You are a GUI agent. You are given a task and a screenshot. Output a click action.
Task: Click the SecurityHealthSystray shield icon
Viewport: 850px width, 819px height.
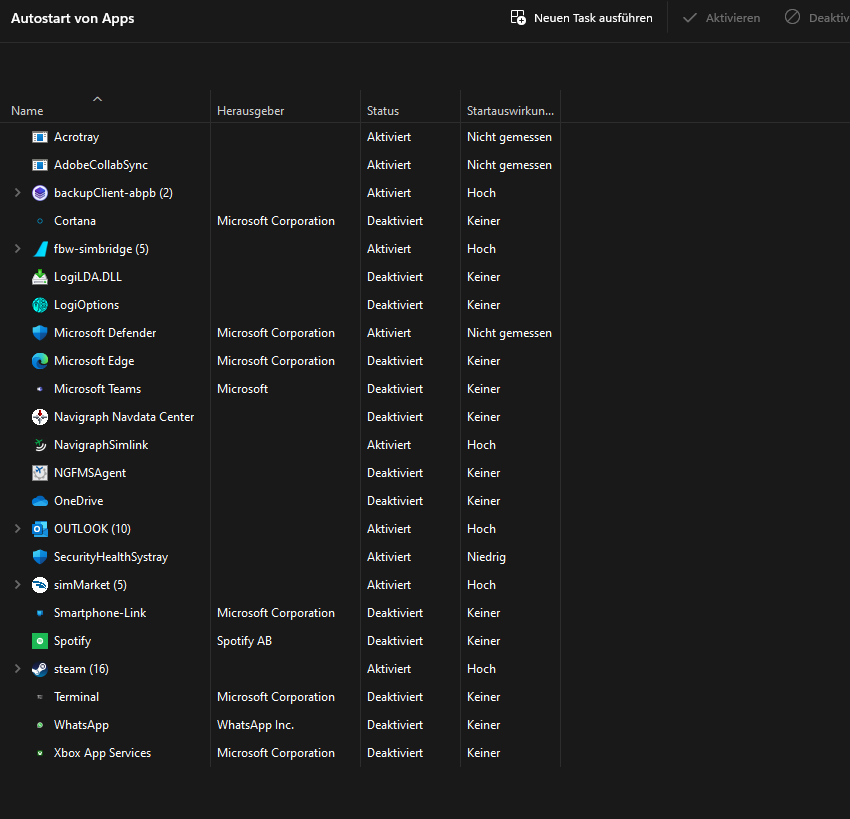pyautogui.click(x=40, y=556)
